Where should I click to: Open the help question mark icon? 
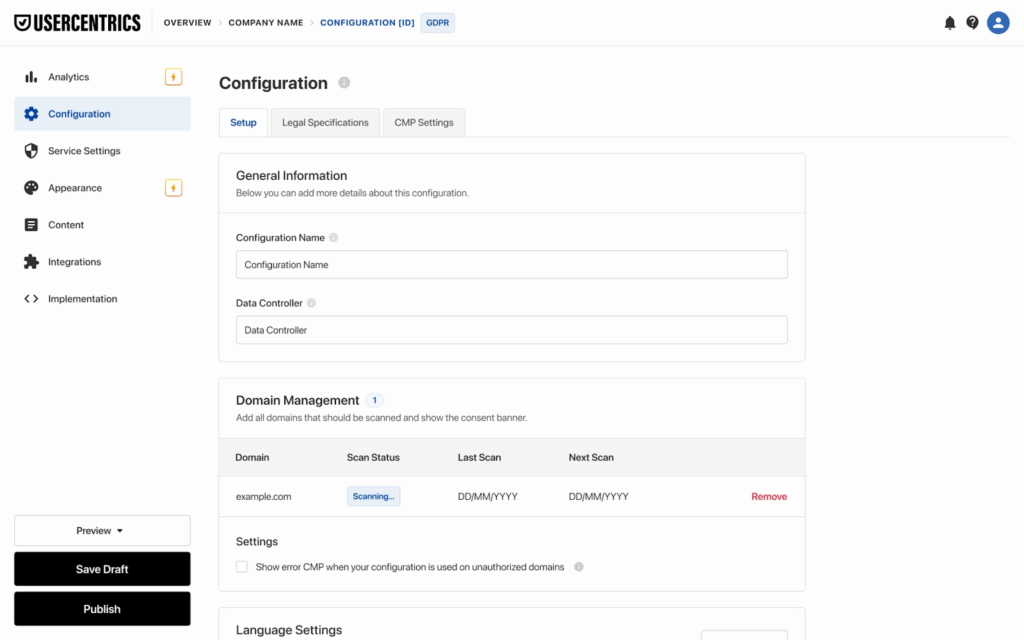[972, 23]
